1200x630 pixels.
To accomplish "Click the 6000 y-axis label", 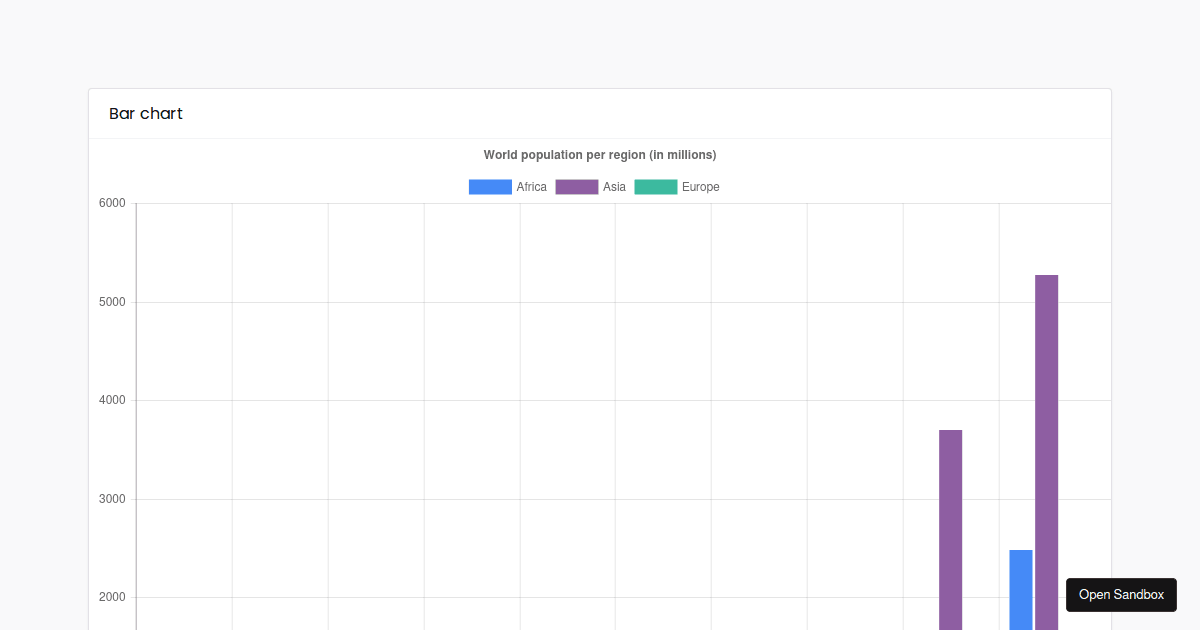I will click(x=113, y=202).
